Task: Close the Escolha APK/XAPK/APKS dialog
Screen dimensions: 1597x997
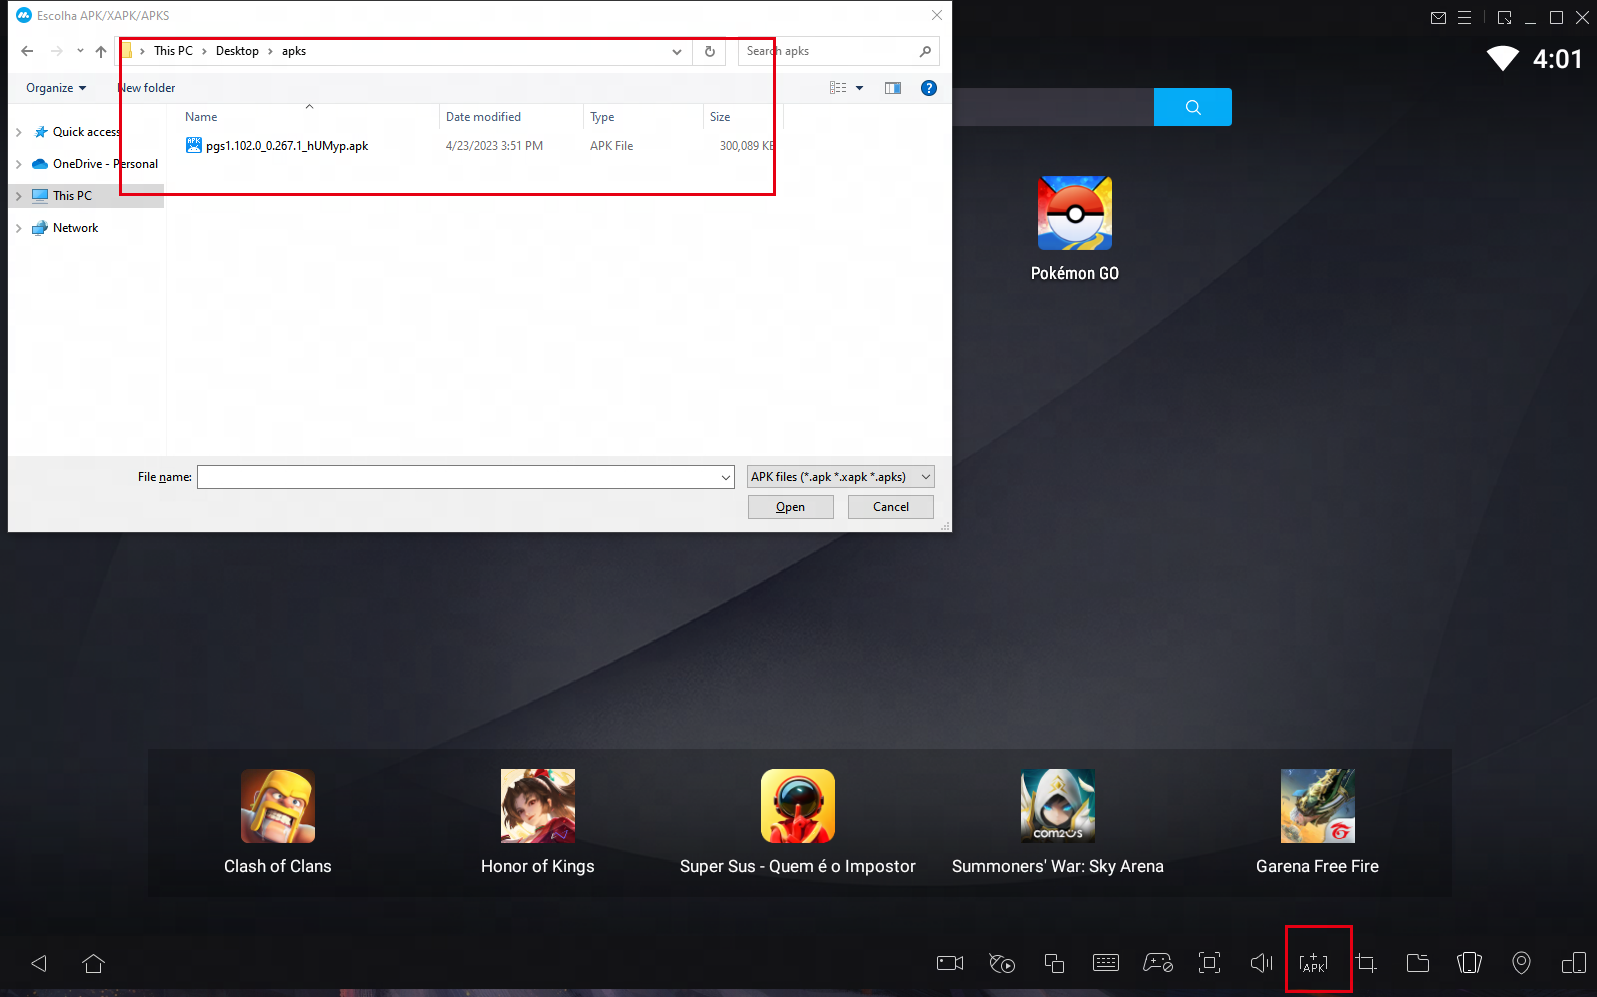Action: (x=937, y=15)
